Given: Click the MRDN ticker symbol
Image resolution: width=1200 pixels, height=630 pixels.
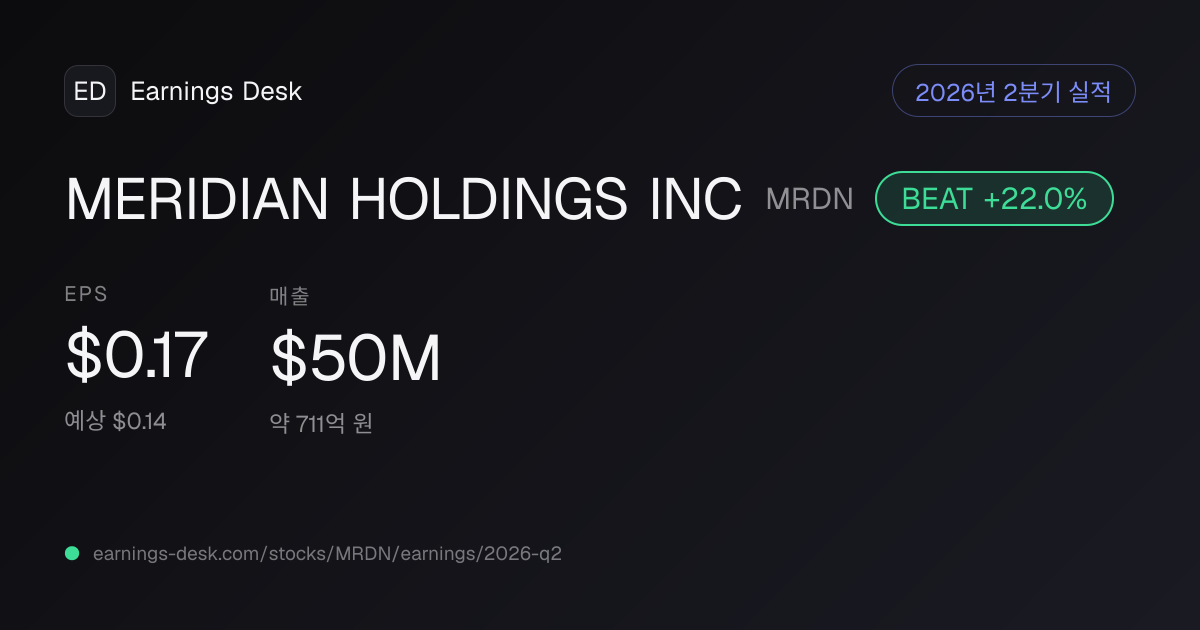Looking at the screenshot, I should pyautogui.click(x=810, y=199).
